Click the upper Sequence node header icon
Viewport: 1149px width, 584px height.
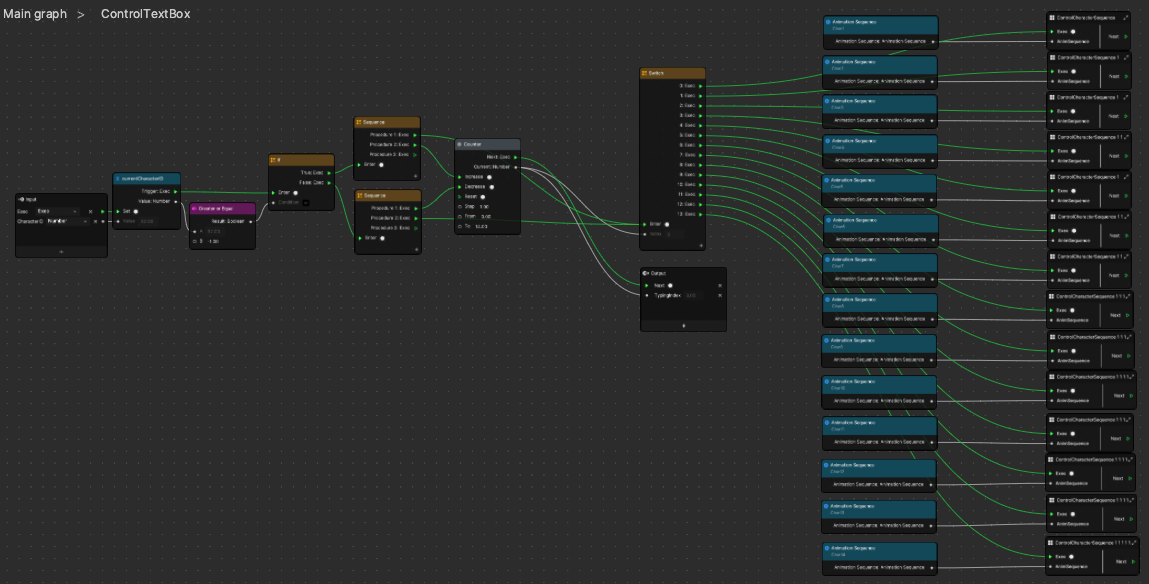pos(360,122)
